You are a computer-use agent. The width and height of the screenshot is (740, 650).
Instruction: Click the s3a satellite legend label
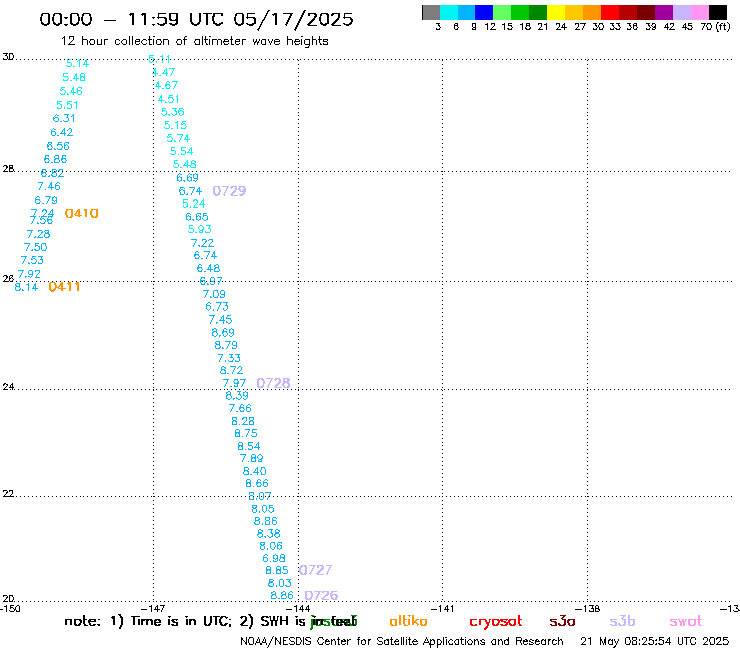click(x=562, y=621)
